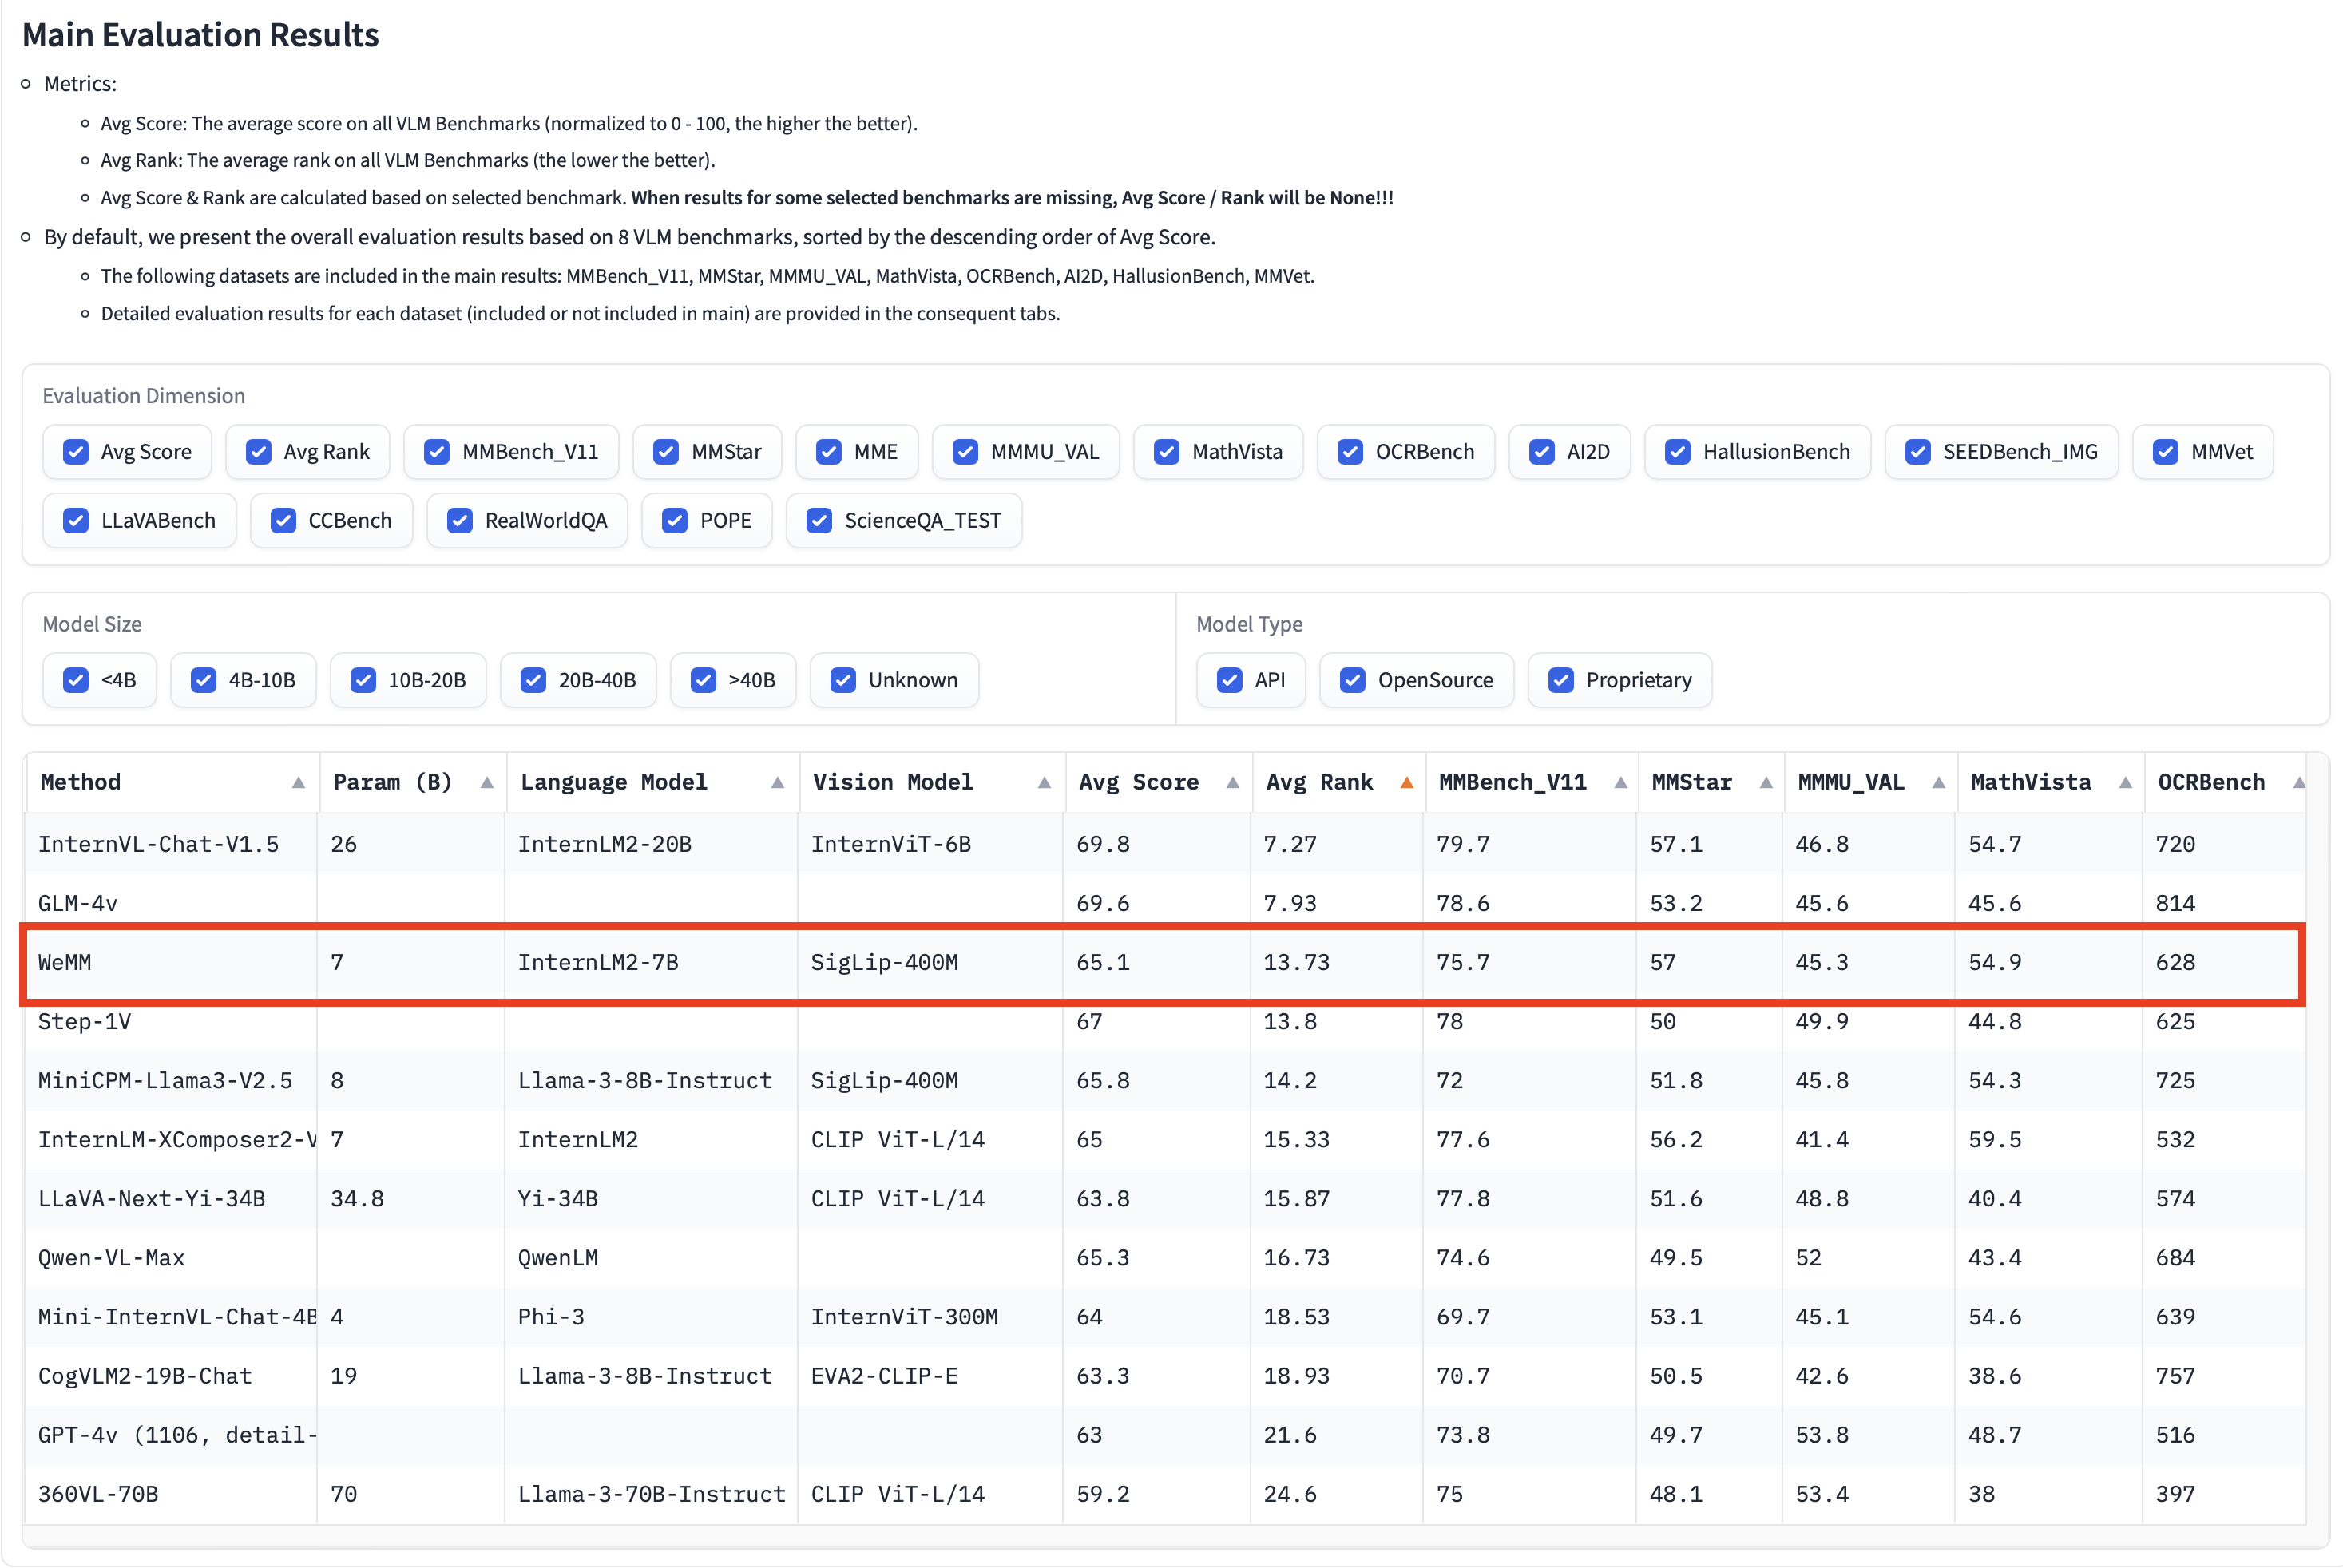Click the OCRBench column header
The width and height of the screenshot is (2343, 1568).
pyautogui.click(x=2210, y=783)
